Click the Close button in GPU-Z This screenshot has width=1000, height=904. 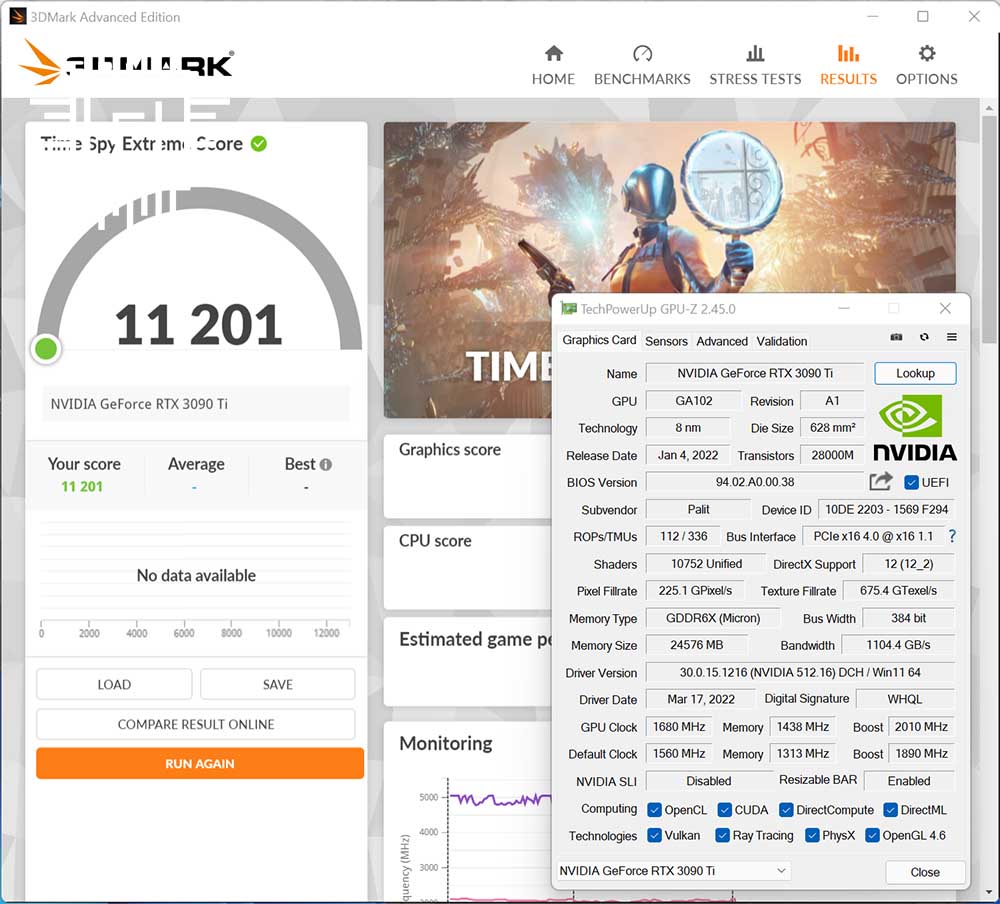click(925, 872)
